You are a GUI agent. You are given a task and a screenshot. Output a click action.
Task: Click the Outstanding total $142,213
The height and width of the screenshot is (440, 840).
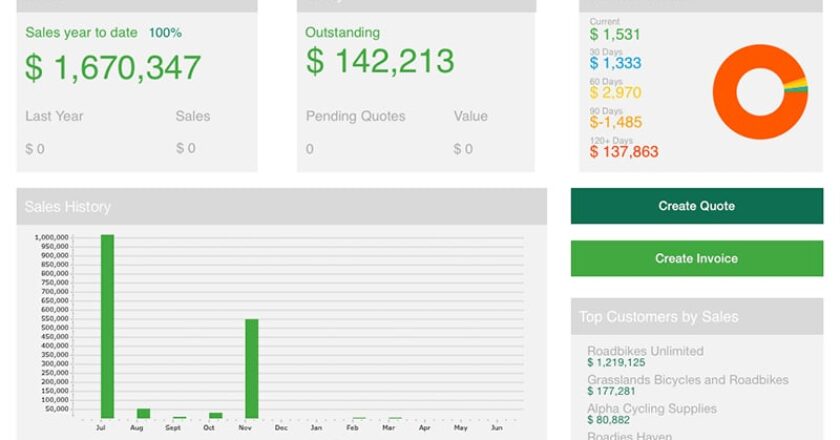[379, 62]
